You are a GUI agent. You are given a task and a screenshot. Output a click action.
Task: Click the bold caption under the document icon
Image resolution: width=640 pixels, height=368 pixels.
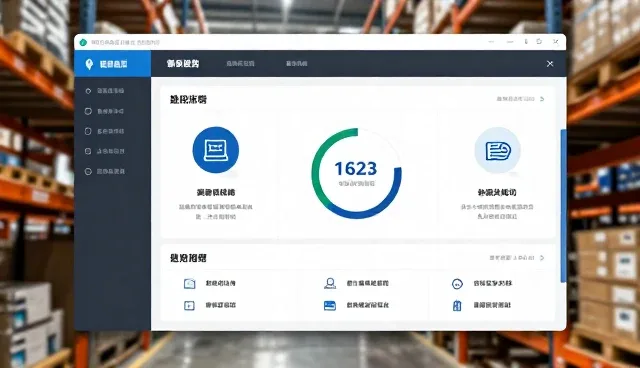[x=497, y=192]
